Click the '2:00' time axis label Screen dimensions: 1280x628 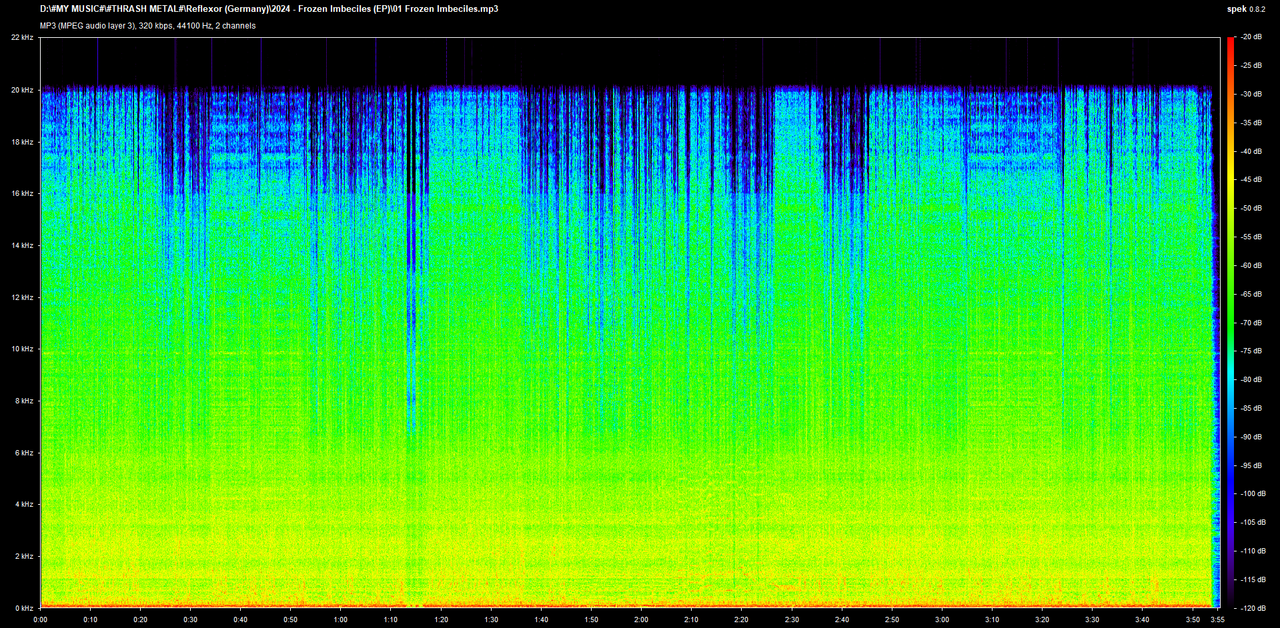[641, 619]
